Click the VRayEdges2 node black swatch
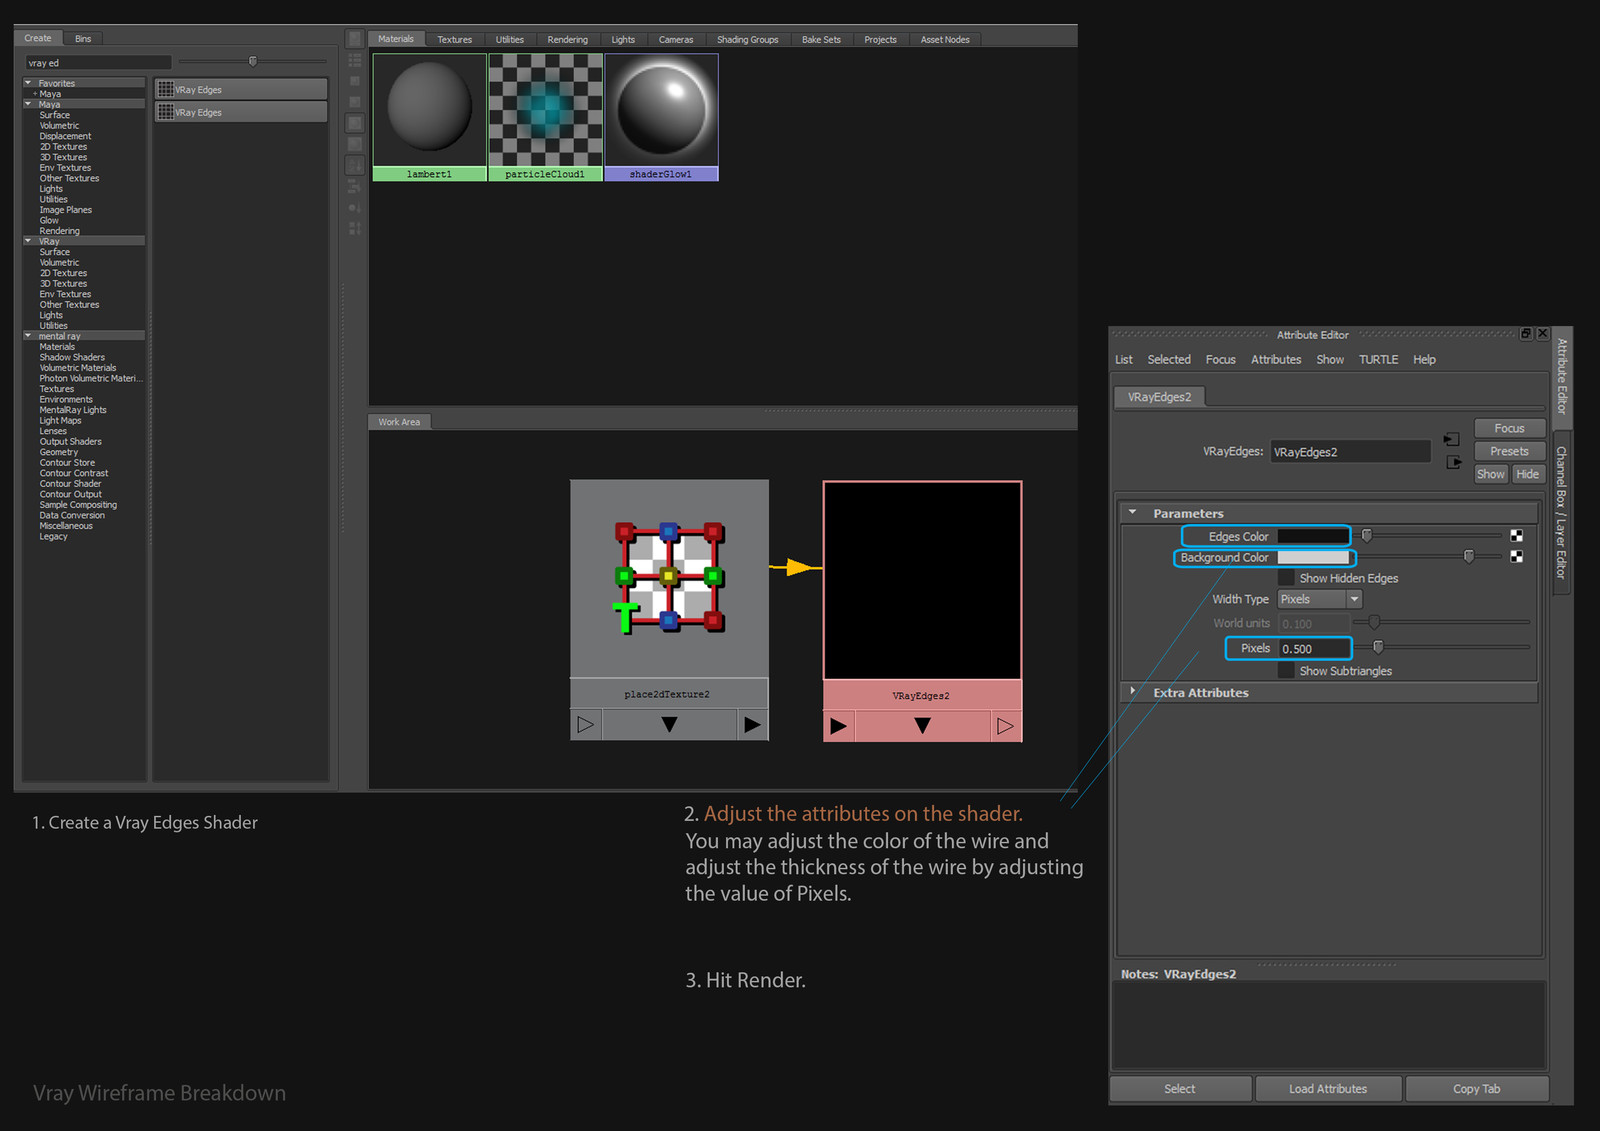Image resolution: width=1600 pixels, height=1131 pixels. click(922, 580)
